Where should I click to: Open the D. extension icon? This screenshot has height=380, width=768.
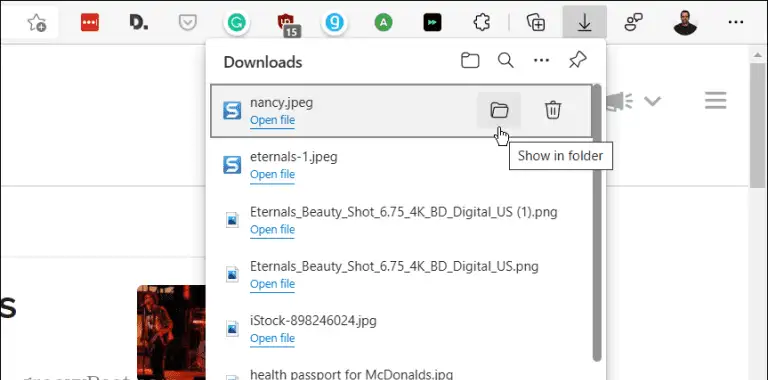(139, 23)
